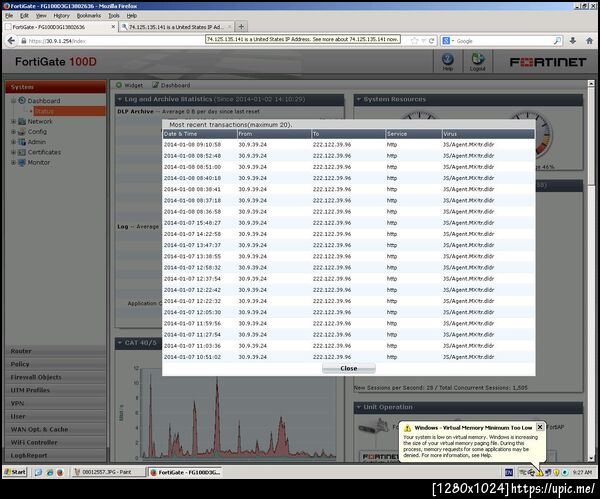Click the search magnifier in Google box
This screenshot has height=499, width=600.
click(557, 41)
